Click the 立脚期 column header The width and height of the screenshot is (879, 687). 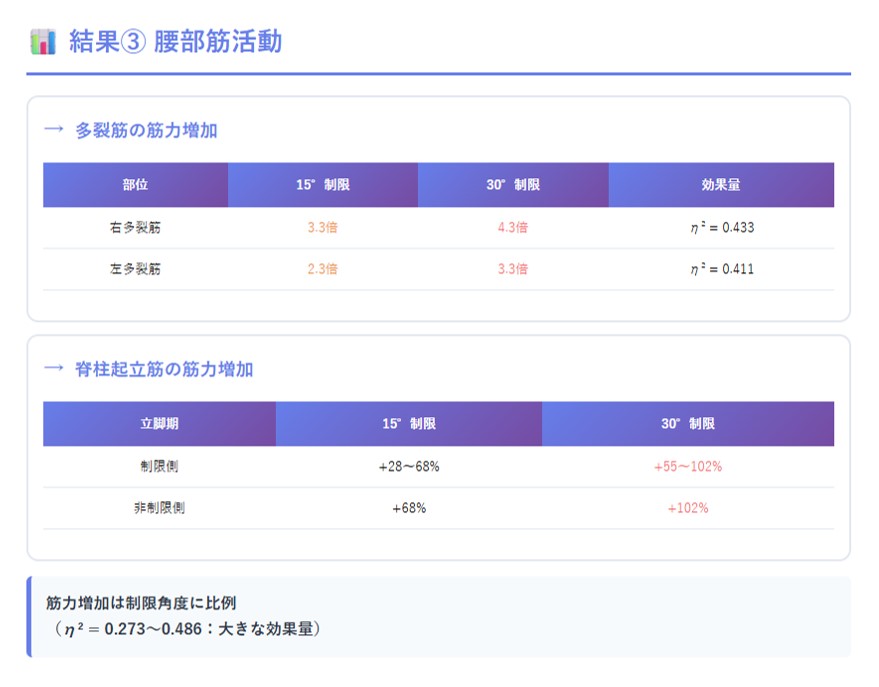[x=159, y=424]
